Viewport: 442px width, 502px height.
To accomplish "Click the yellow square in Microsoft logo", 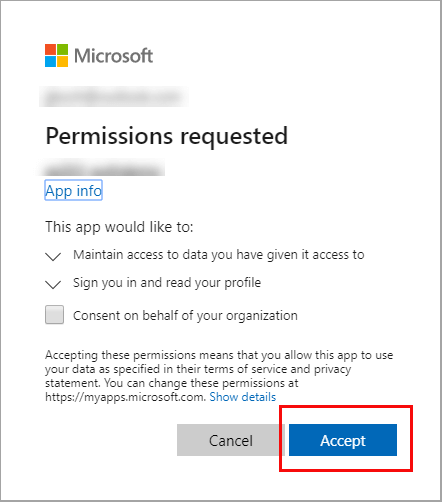I will coord(62,61).
